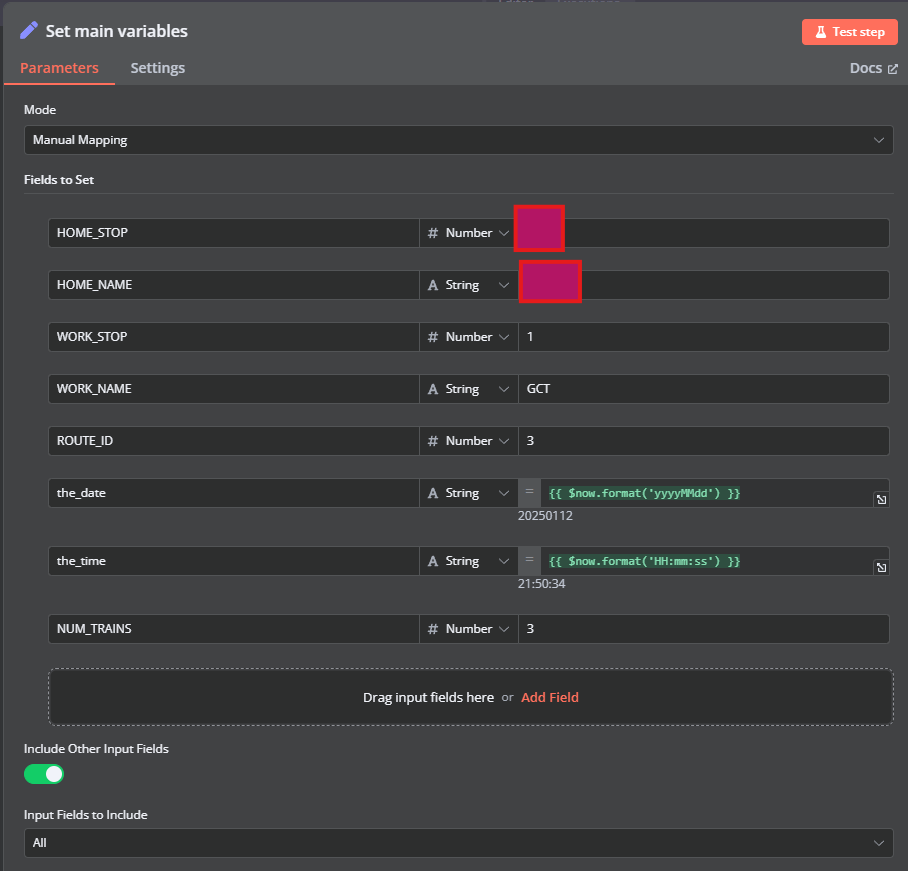Viewport: 908px width, 871px height.
Task: Click the WORK_STOP name input field
Action: [x=233, y=337]
